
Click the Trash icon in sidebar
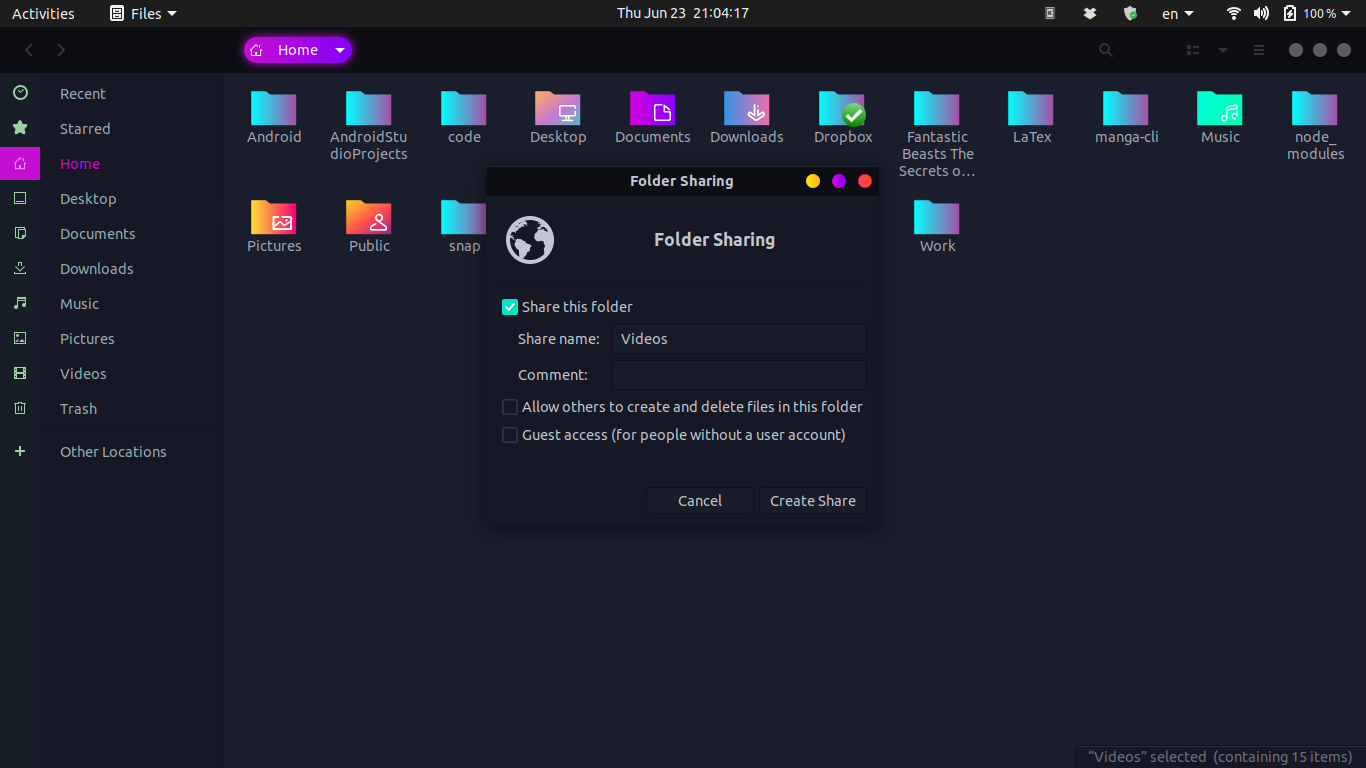pyautogui.click(x=20, y=408)
